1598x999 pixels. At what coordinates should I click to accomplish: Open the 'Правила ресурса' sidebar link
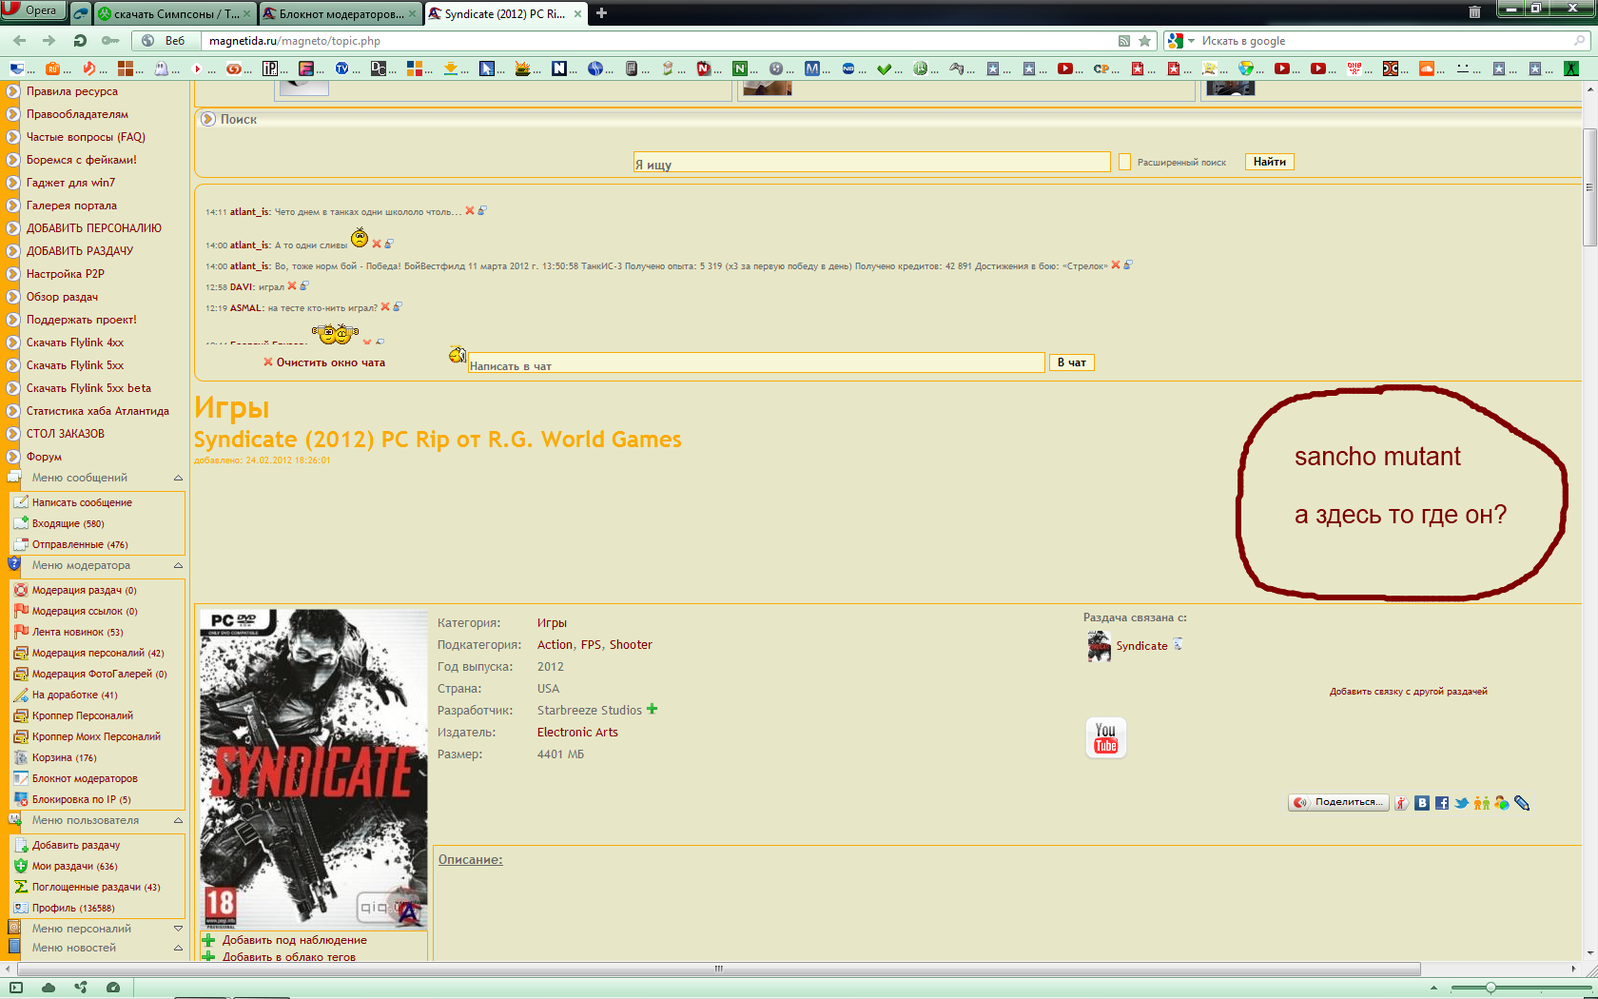72,91
